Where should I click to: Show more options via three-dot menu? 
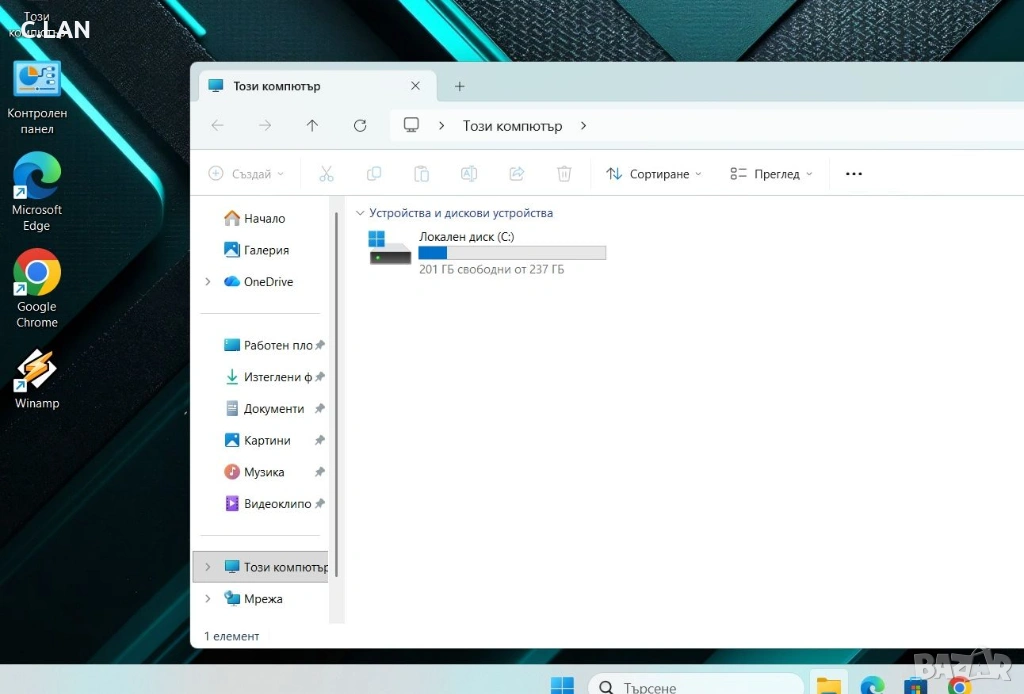point(853,174)
